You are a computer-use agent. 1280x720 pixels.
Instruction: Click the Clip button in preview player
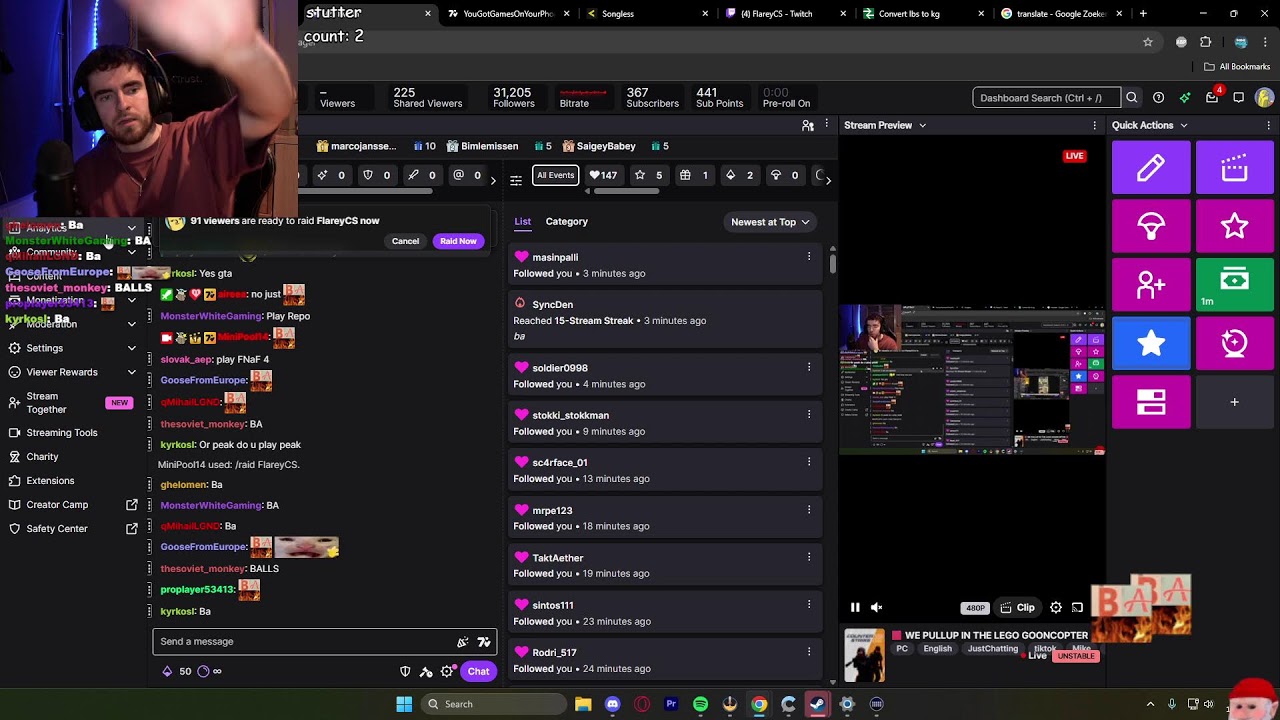point(1017,607)
